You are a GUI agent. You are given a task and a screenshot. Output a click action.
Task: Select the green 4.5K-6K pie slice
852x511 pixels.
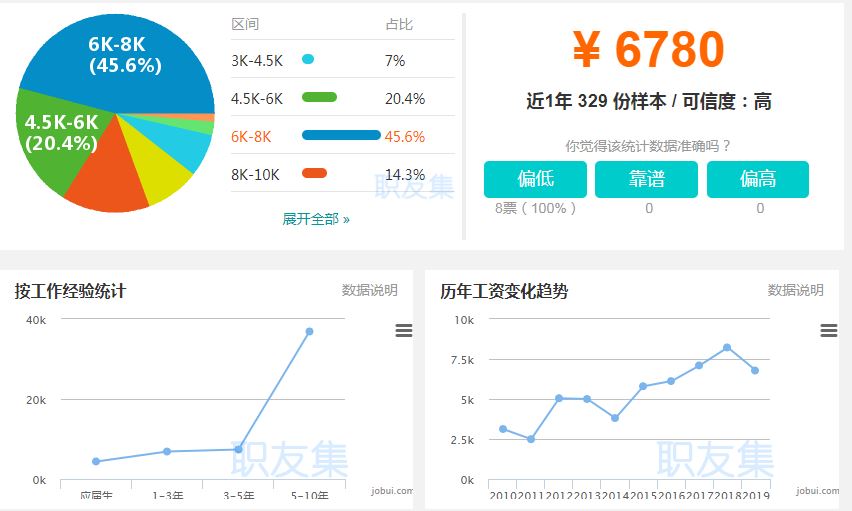[55, 140]
